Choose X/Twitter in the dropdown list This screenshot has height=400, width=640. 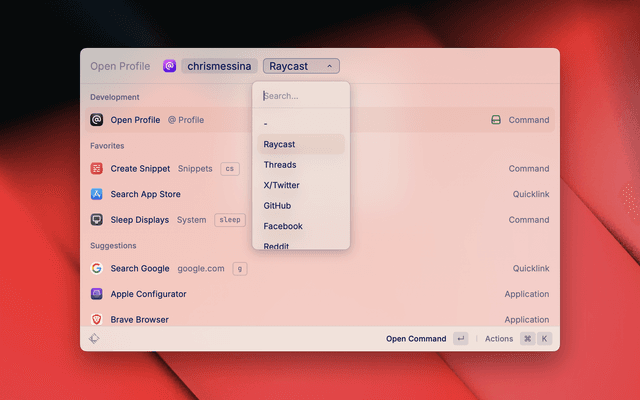(281, 185)
